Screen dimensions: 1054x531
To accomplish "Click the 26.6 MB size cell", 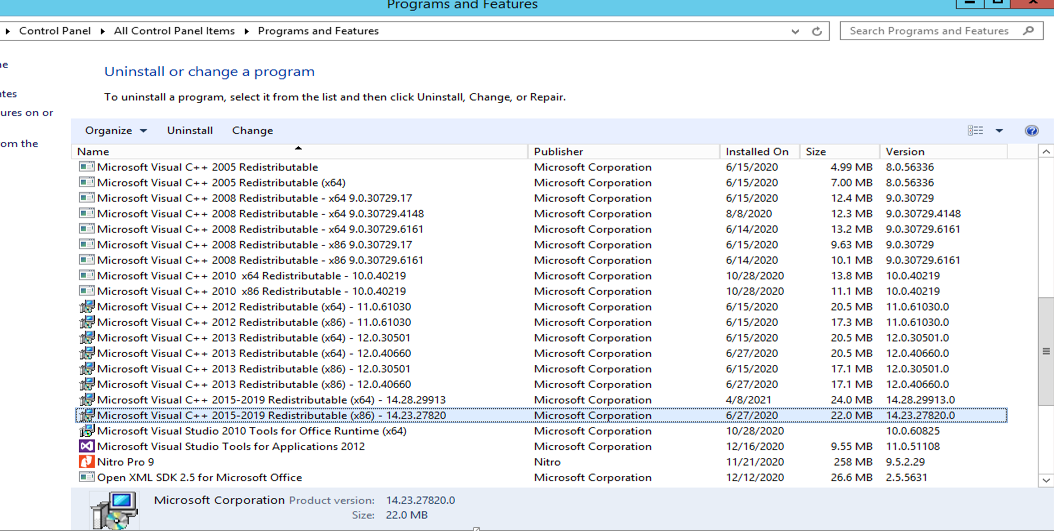I will click(x=851, y=477).
